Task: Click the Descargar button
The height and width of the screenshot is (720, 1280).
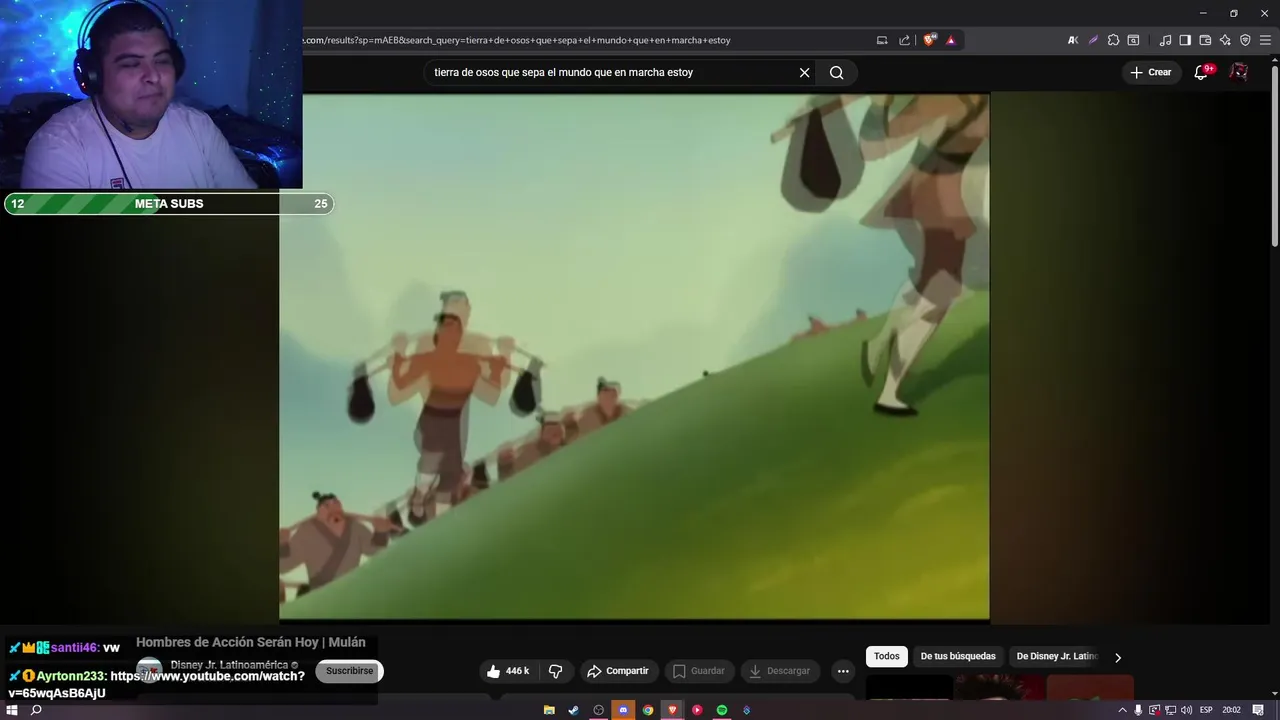Action: (x=779, y=671)
